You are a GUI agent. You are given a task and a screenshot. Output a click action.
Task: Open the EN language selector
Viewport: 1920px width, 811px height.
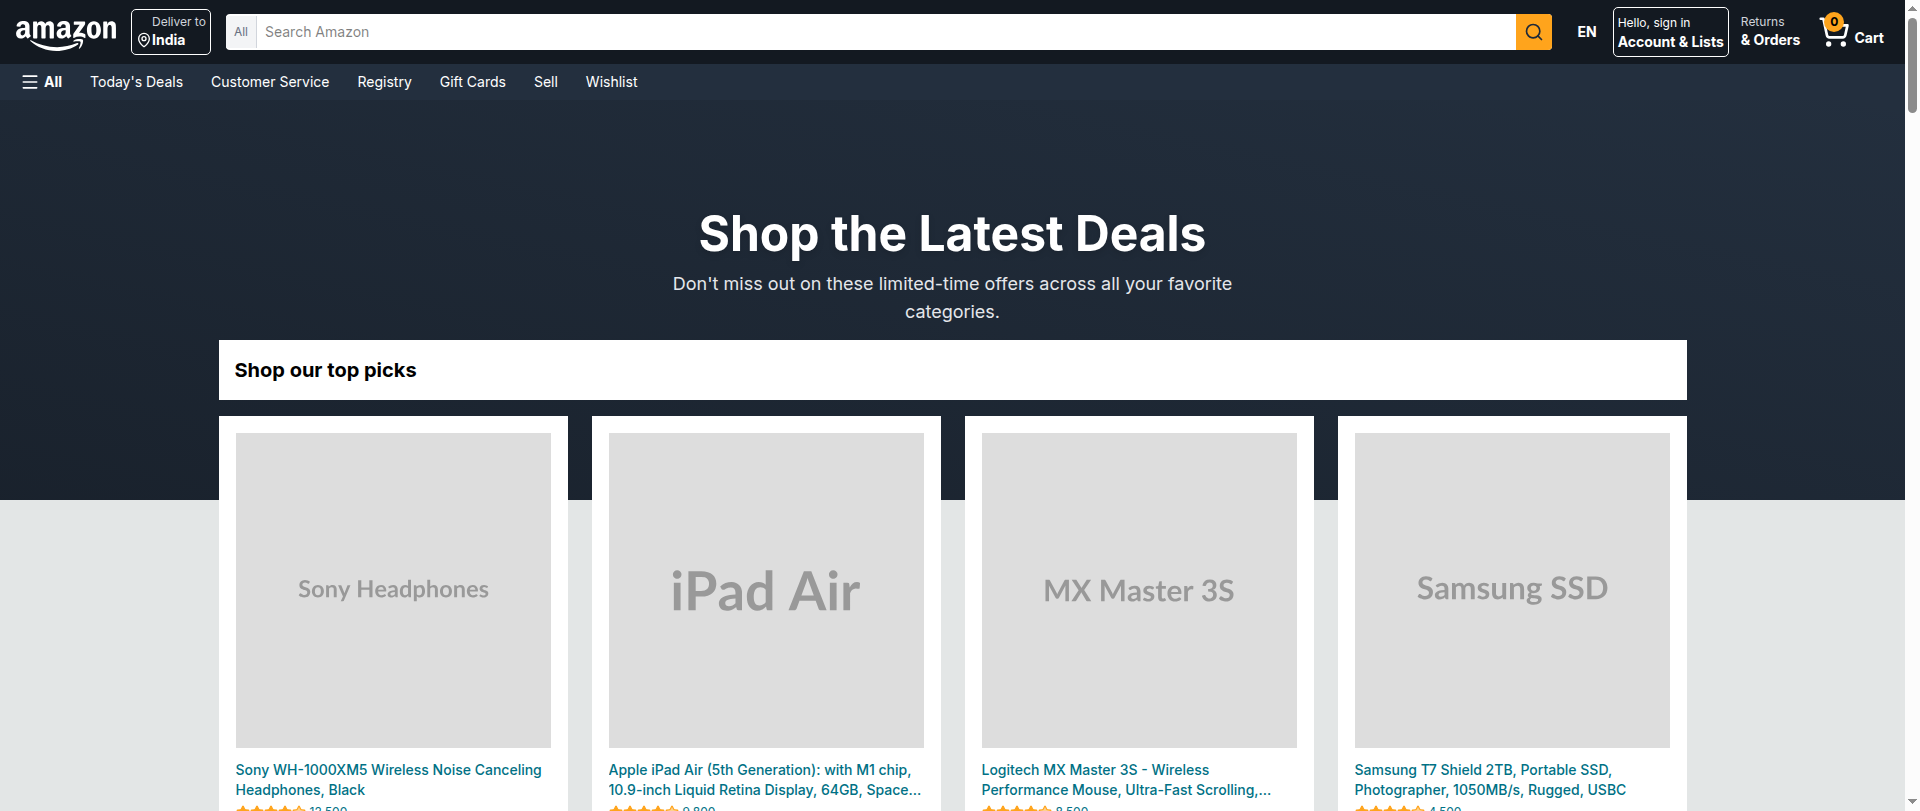[x=1586, y=32]
